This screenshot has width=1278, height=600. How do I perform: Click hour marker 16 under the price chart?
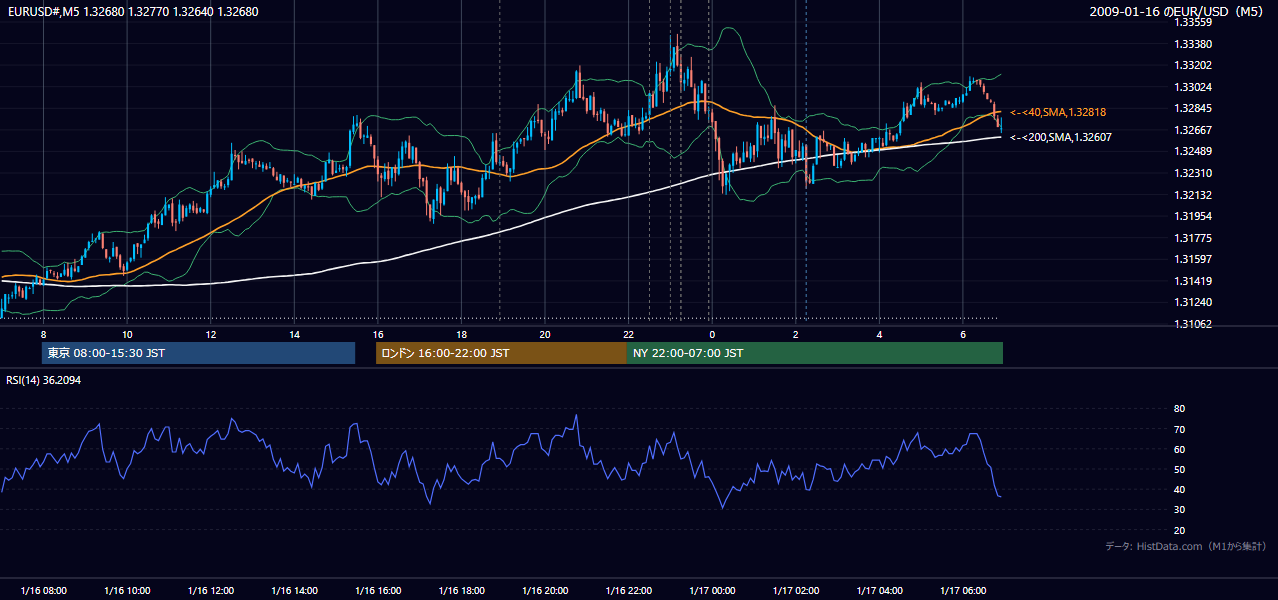click(x=377, y=333)
